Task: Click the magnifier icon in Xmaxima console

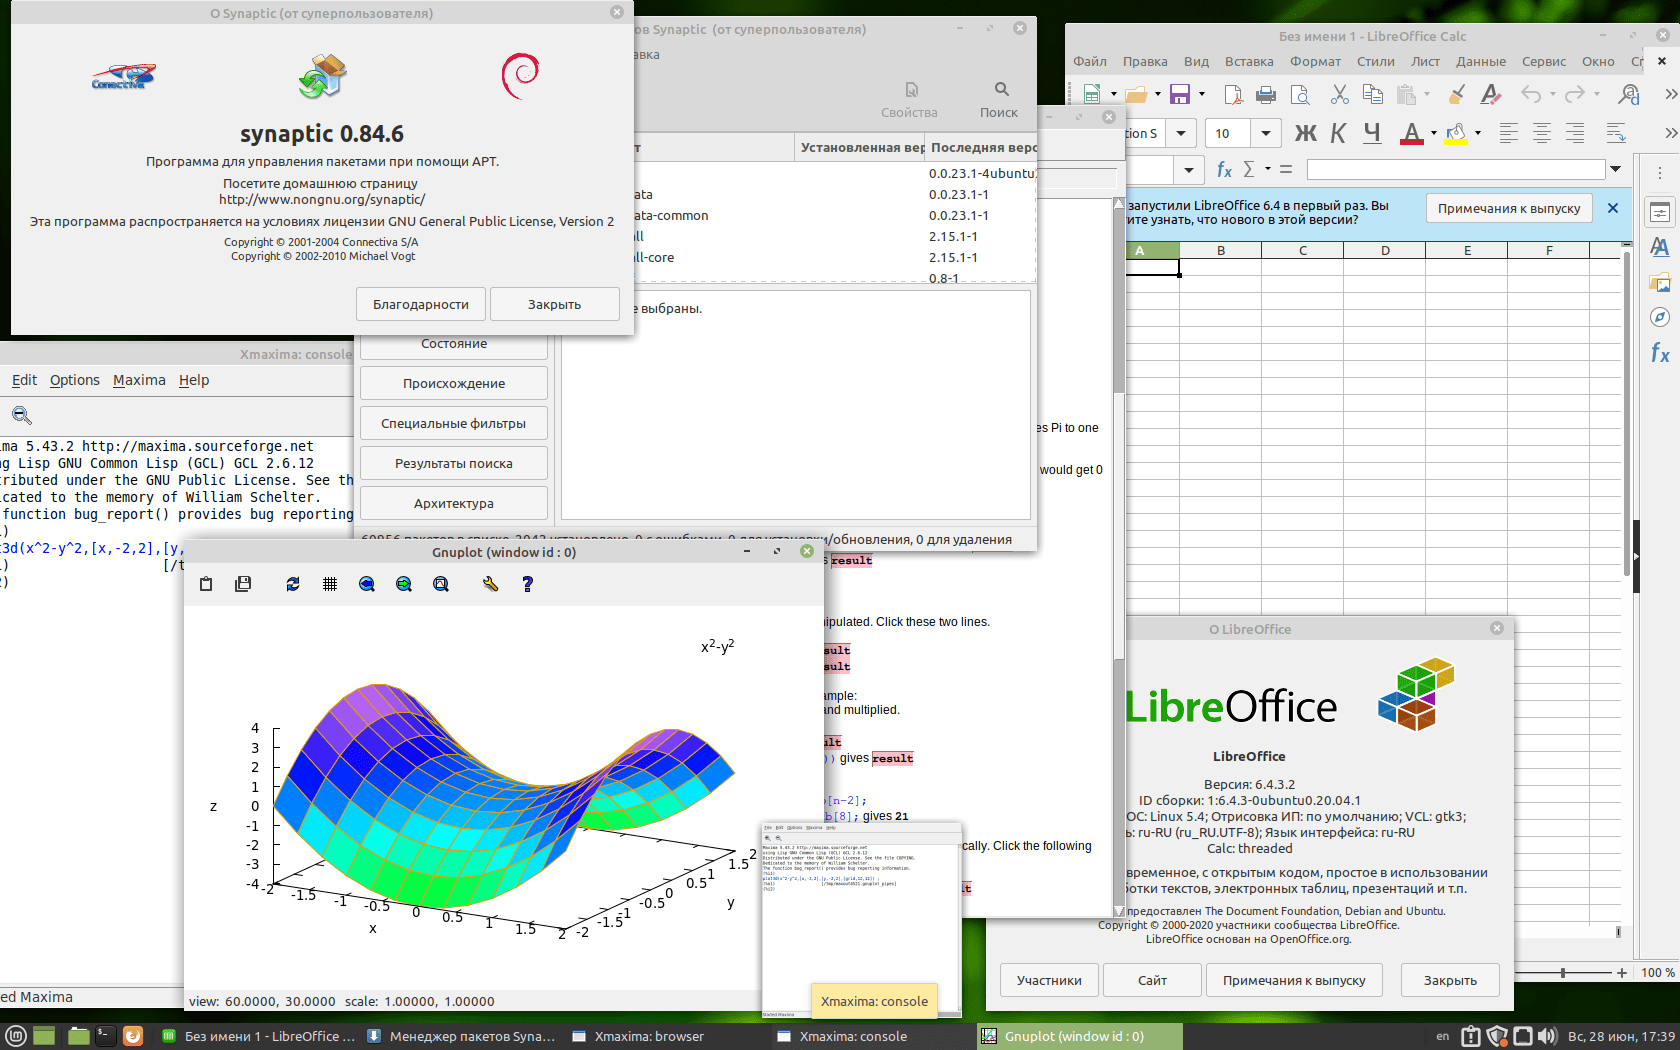Action: coord(22,415)
